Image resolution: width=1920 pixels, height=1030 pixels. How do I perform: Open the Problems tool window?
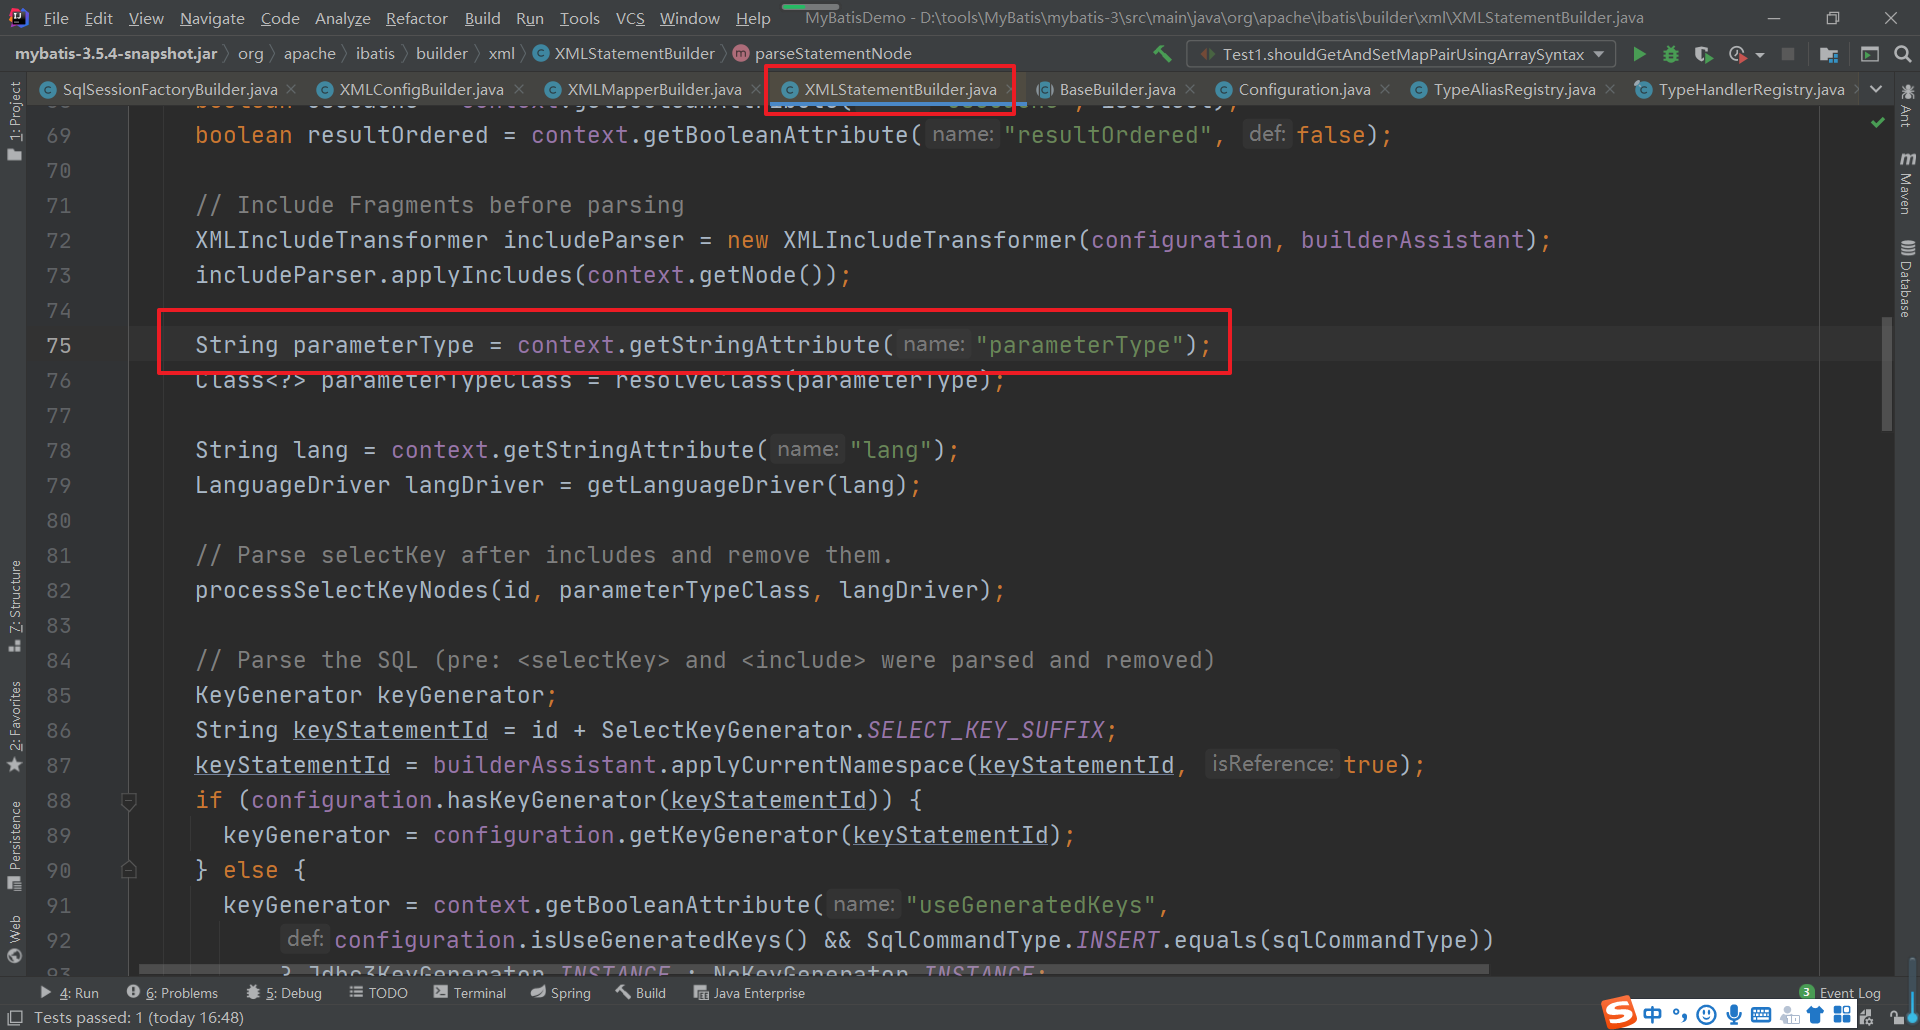coord(172,993)
